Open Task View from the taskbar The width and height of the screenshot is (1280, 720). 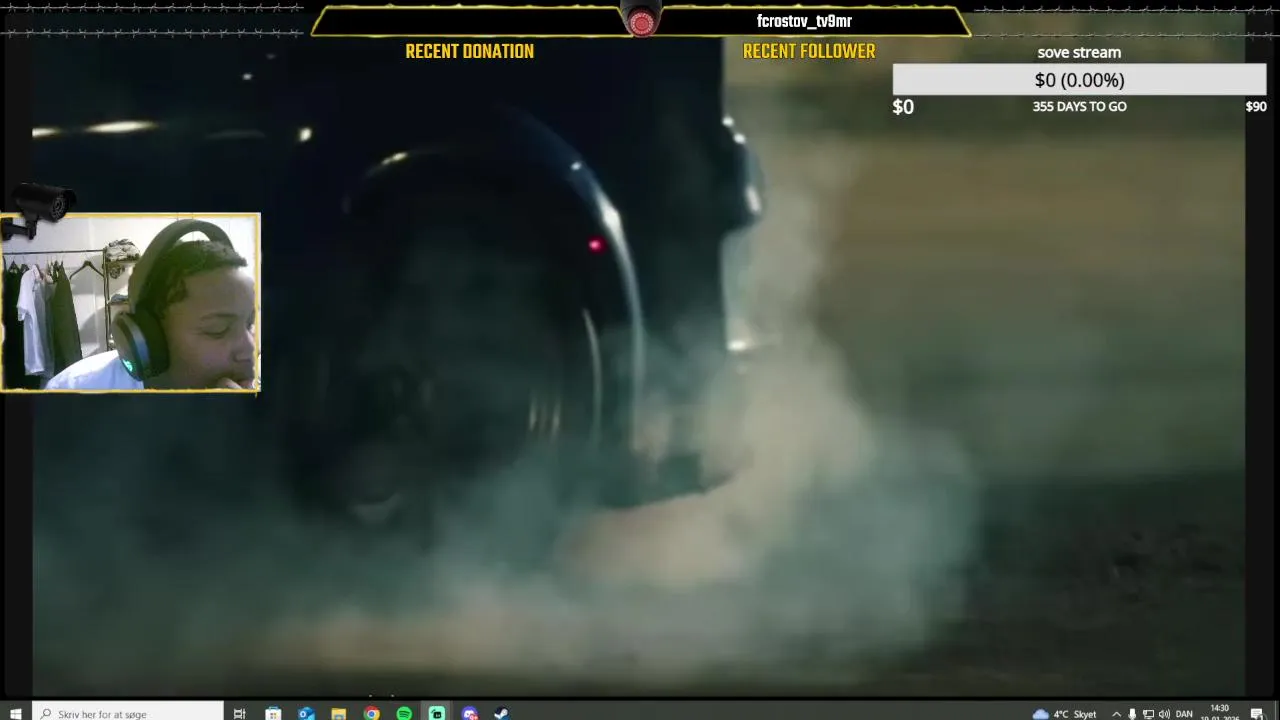tap(239, 713)
